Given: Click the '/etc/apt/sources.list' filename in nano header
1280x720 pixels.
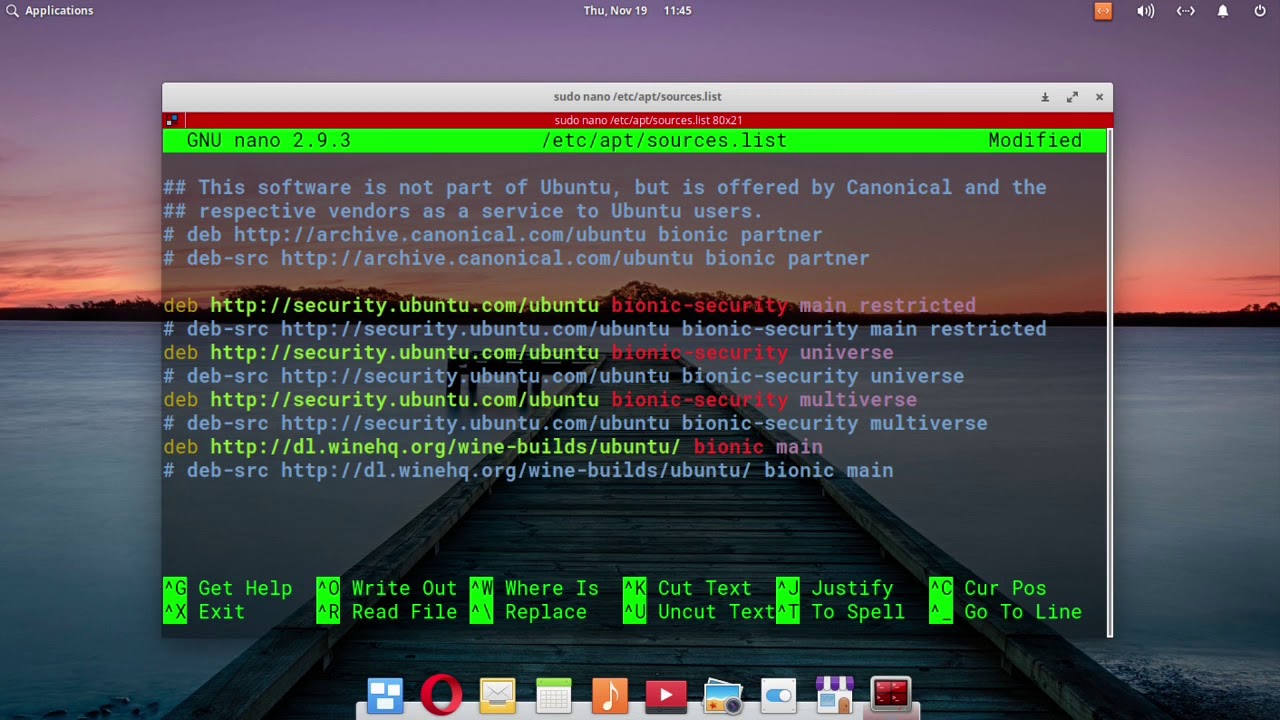Looking at the screenshot, I should tap(664, 141).
